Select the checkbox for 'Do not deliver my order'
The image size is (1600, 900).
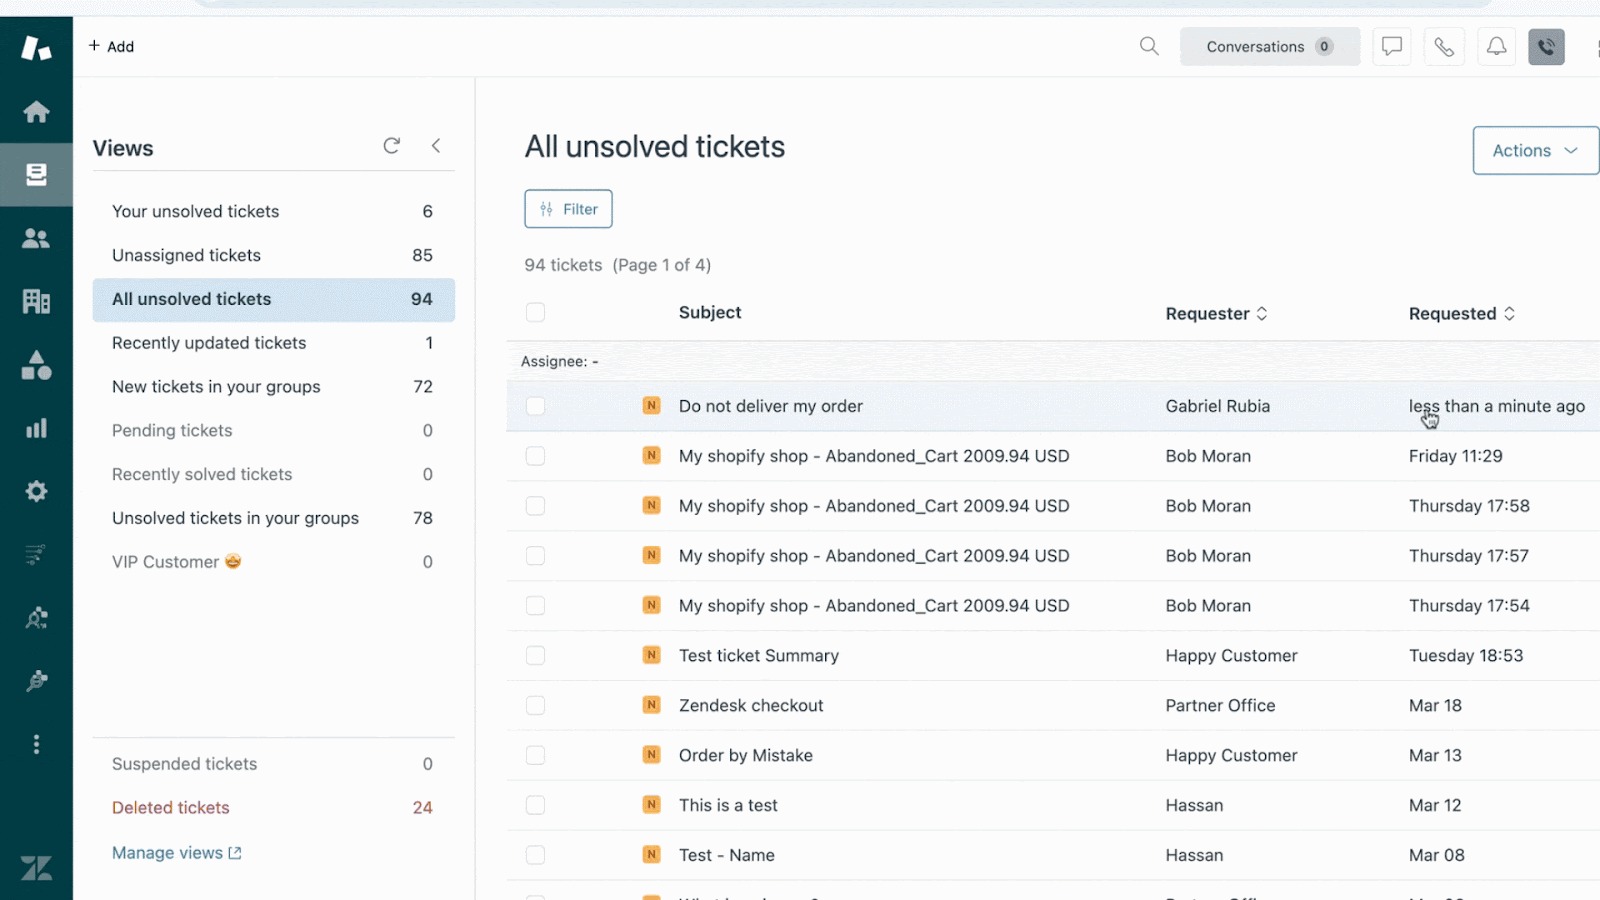click(535, 406)
